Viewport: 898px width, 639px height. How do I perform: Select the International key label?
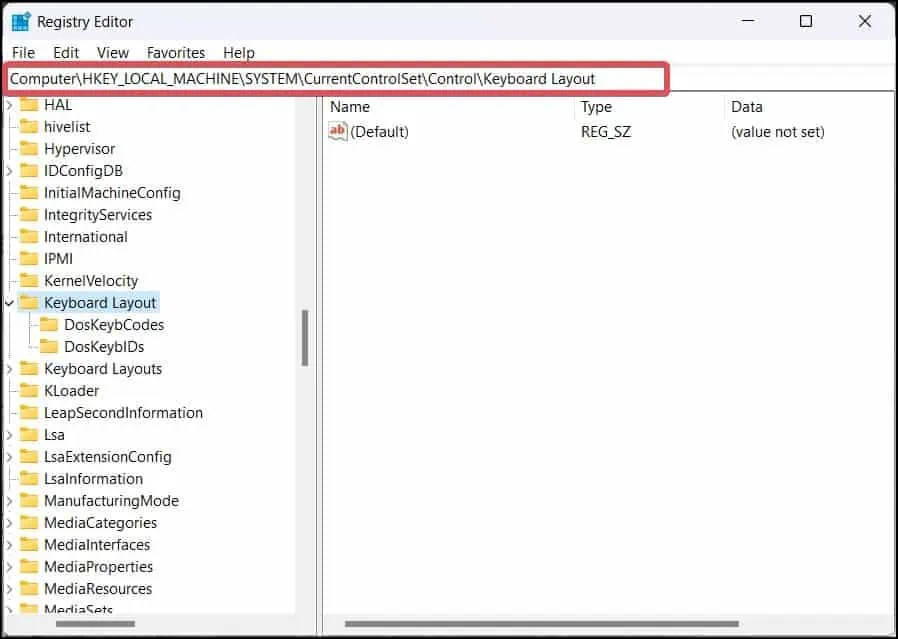tap(86, 236)
